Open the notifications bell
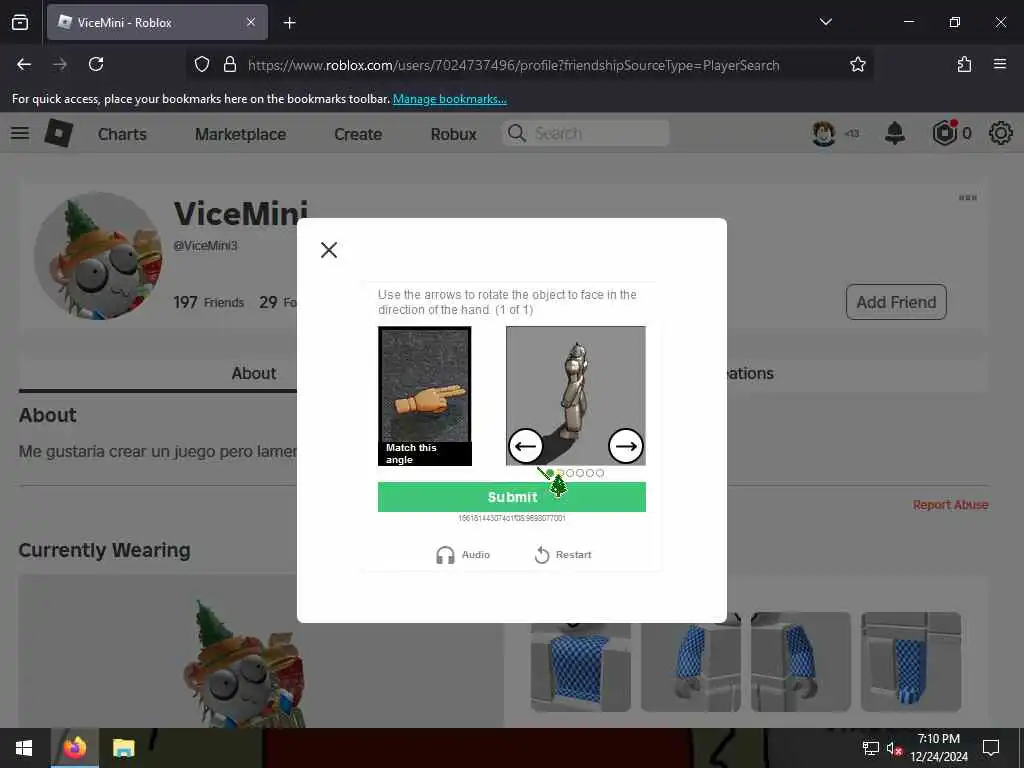This screenshot has height=768, width=1024. (x=895, y=133)
